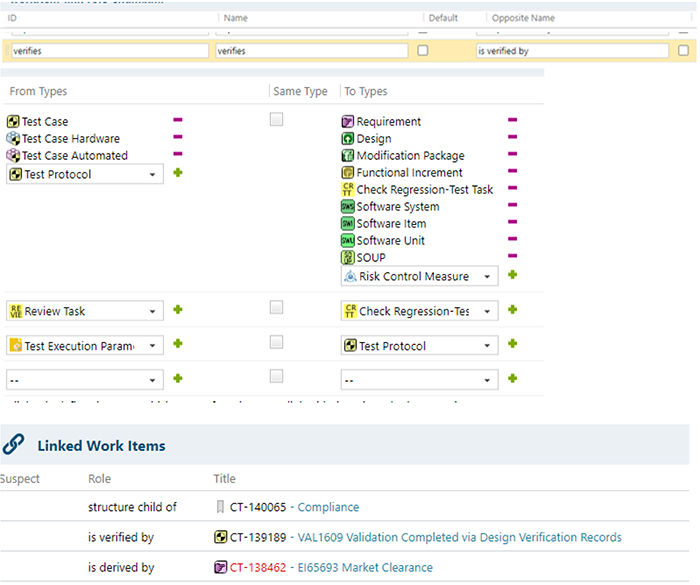Remove Test Case from From Types
The height and width of the screenshot is (585, 700).
pos(178,121)
